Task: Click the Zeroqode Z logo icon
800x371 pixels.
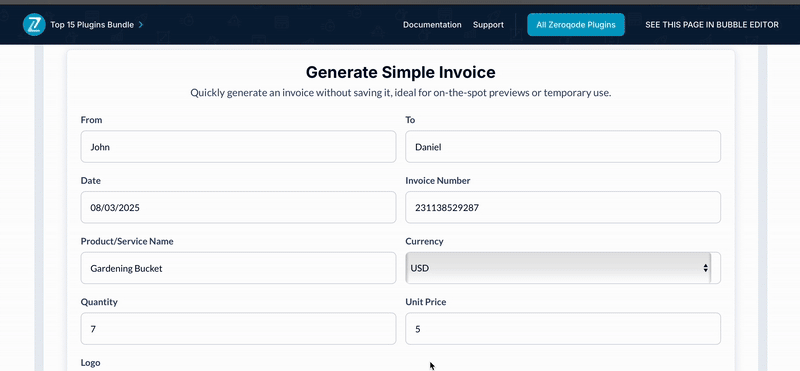Action: click(x=34, y=24)
